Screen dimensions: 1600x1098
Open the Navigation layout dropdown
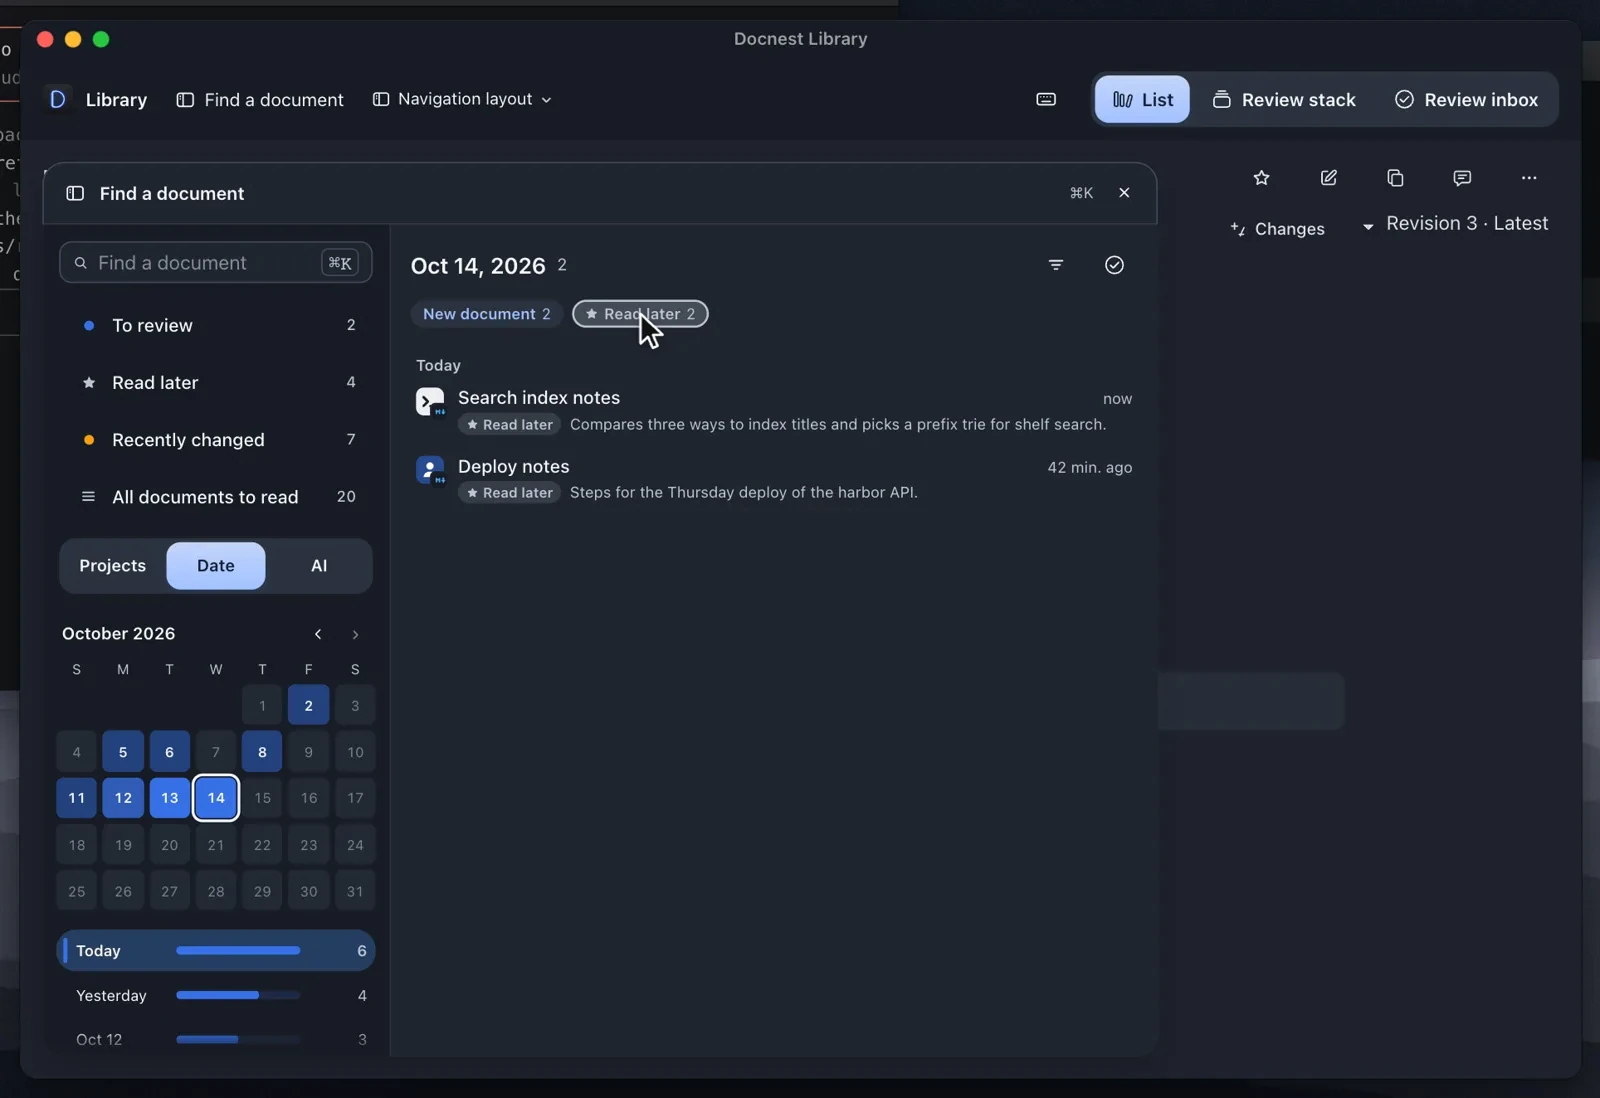462,99
